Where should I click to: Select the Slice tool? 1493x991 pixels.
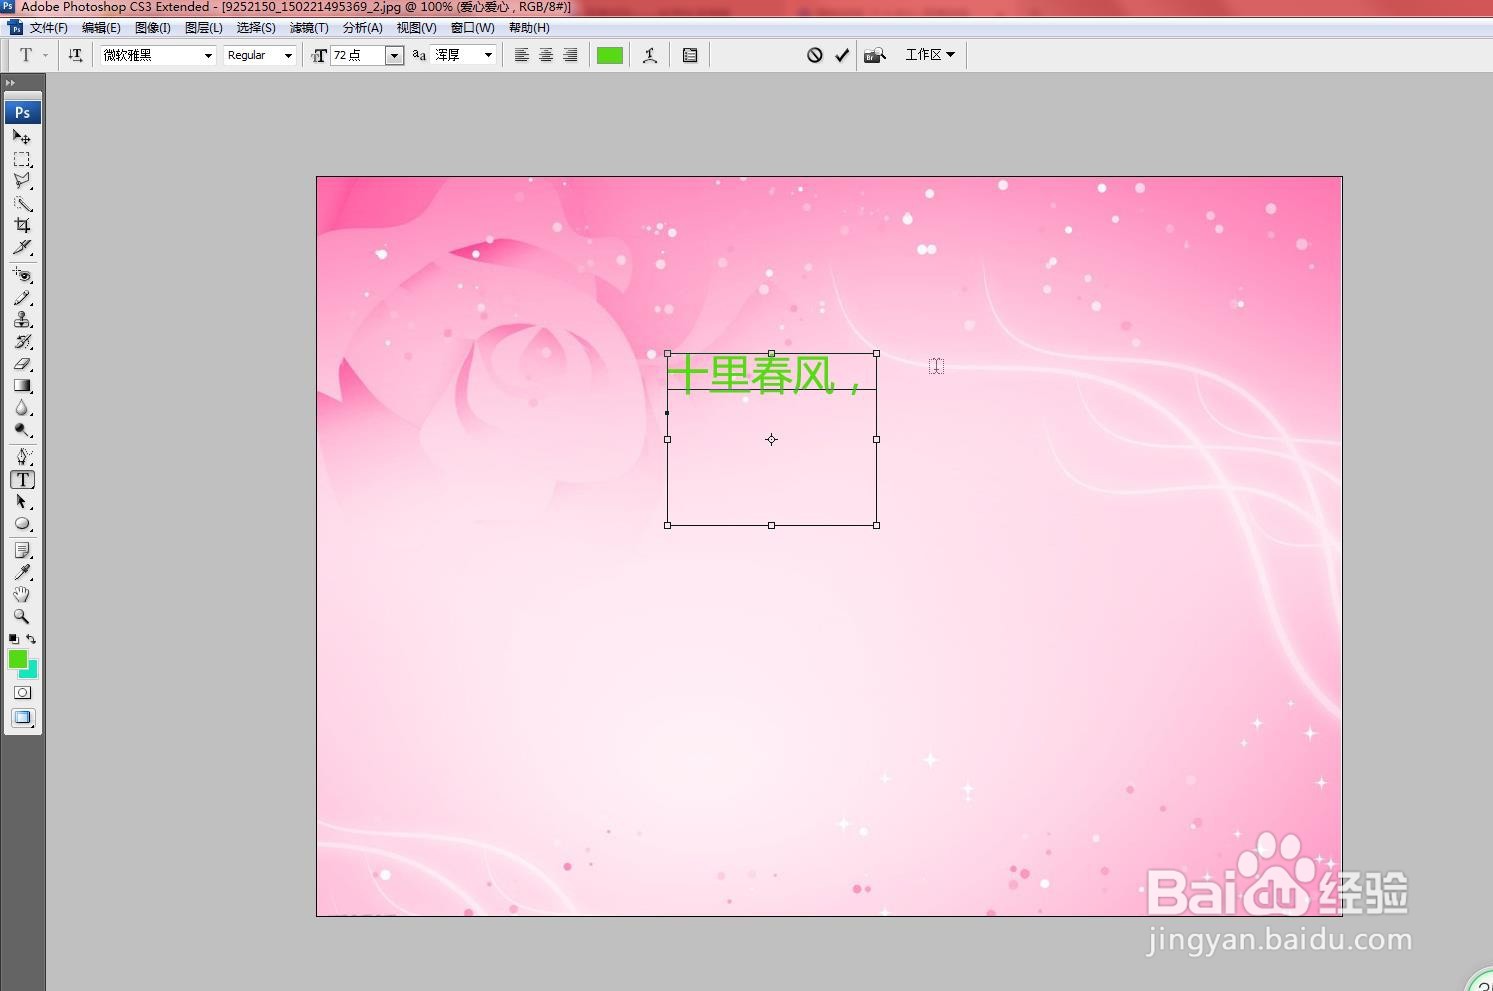click(22, 247)
